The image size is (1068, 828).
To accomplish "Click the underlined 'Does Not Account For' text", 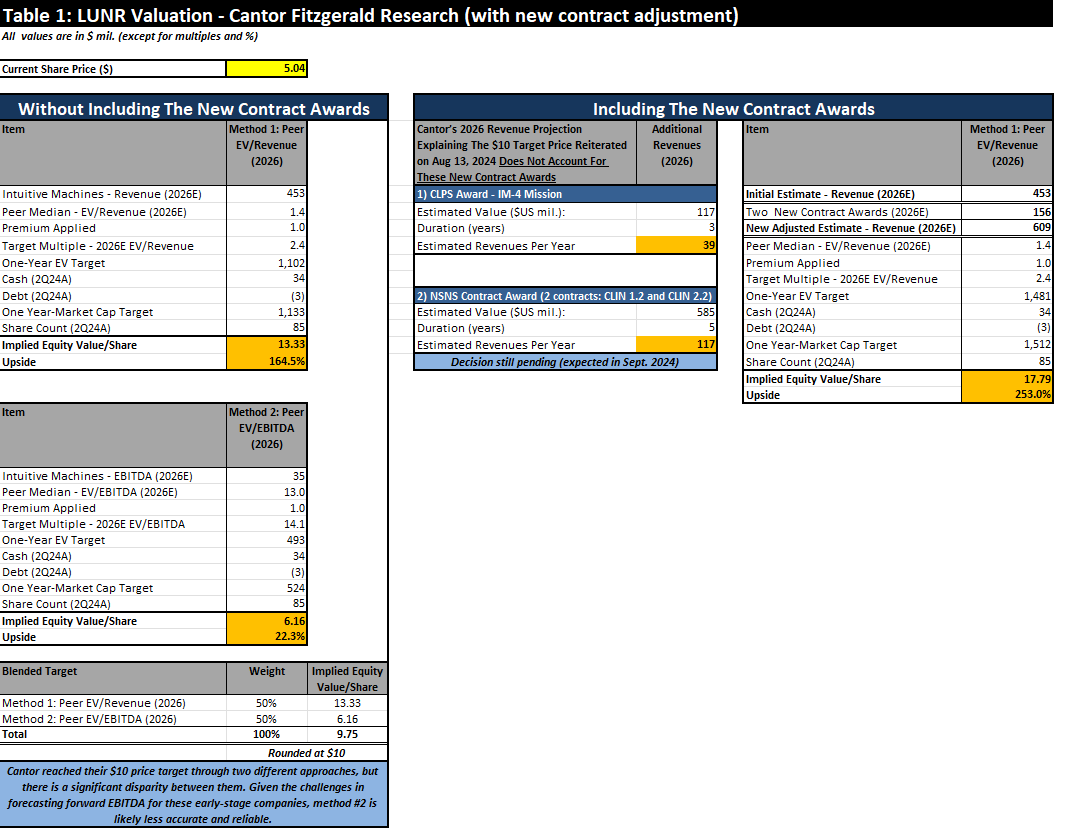I will [552, 161].
